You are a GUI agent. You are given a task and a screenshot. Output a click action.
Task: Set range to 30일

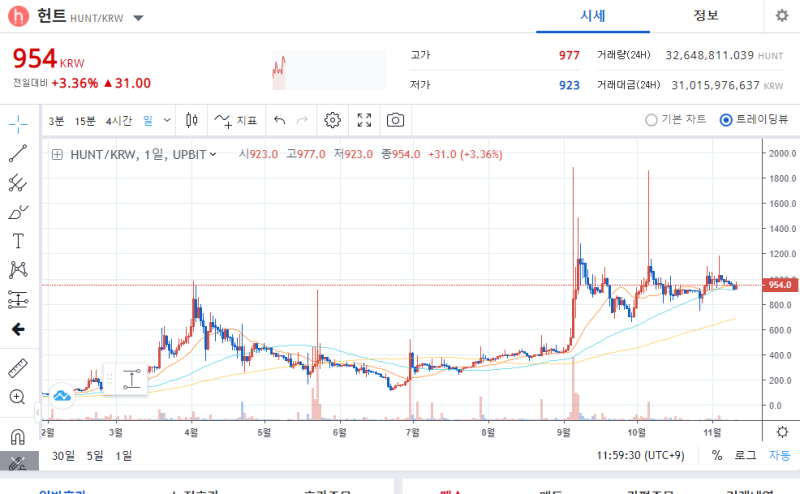(63, 456)
